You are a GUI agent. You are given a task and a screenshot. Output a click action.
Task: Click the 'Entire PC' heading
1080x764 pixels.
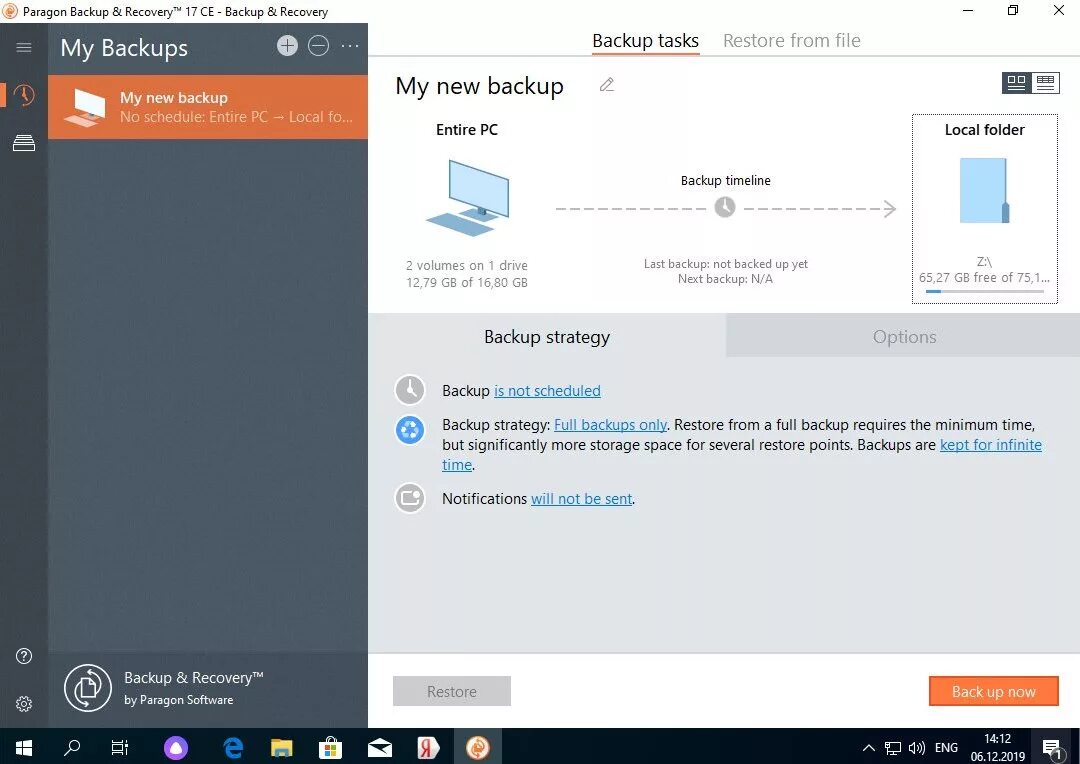(467, 130)
